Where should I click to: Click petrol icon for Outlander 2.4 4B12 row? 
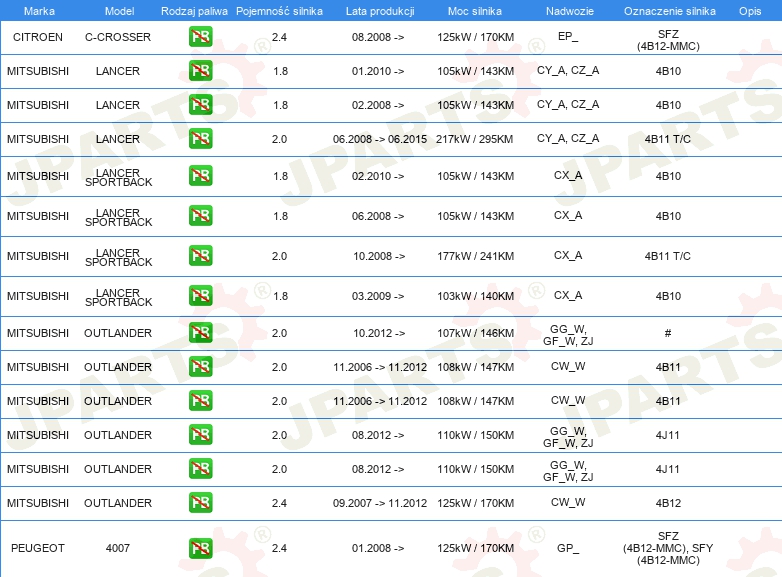click(x=200, y=503)
